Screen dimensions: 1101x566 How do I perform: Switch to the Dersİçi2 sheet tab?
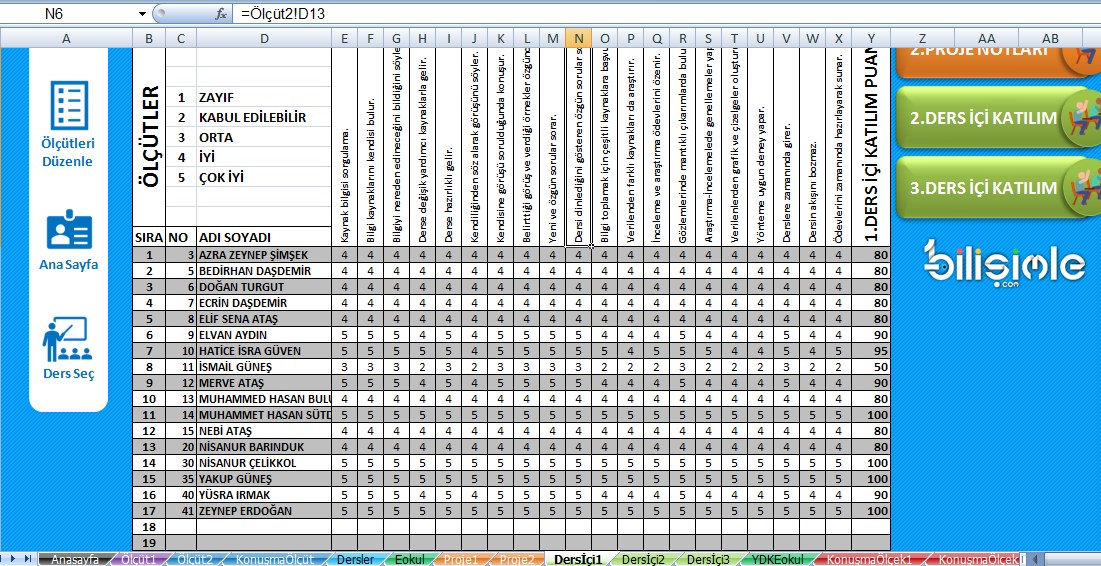(x=642, y=559)
